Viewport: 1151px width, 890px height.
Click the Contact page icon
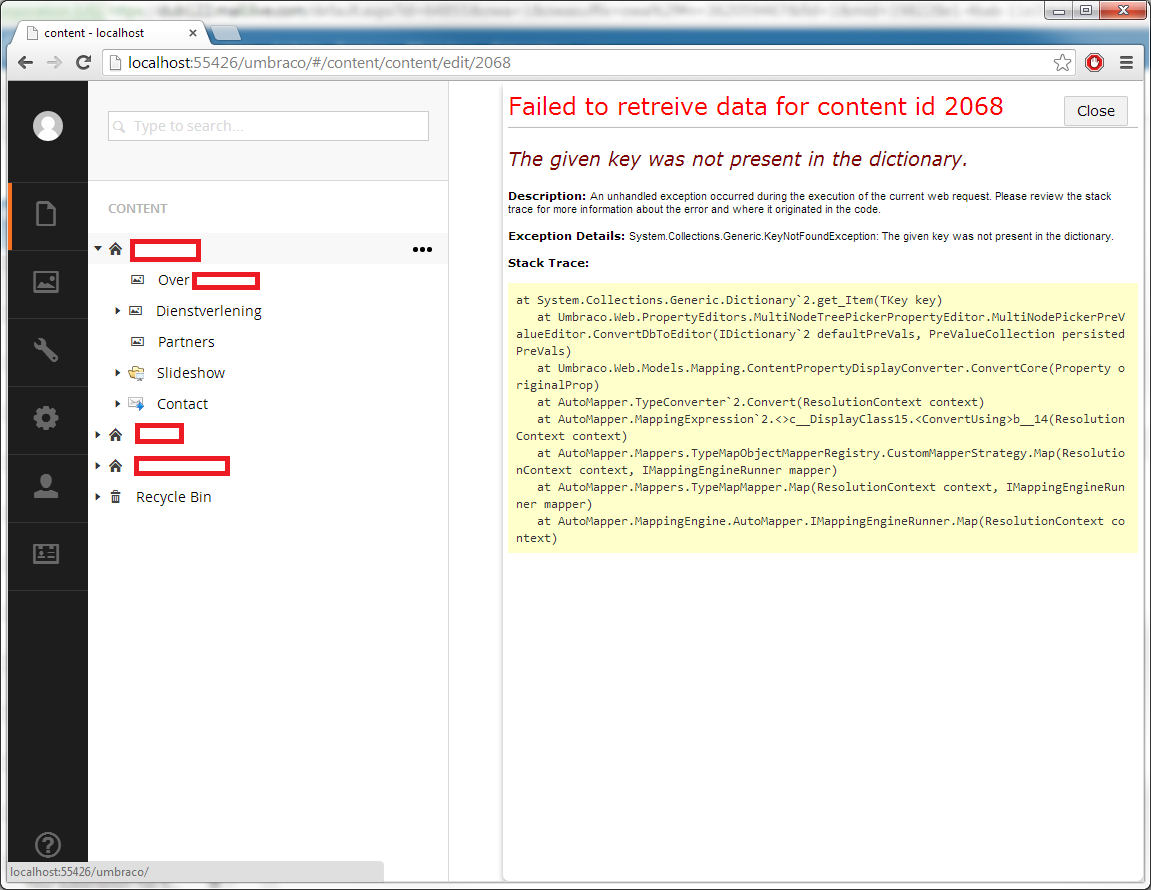click(136, 404)
